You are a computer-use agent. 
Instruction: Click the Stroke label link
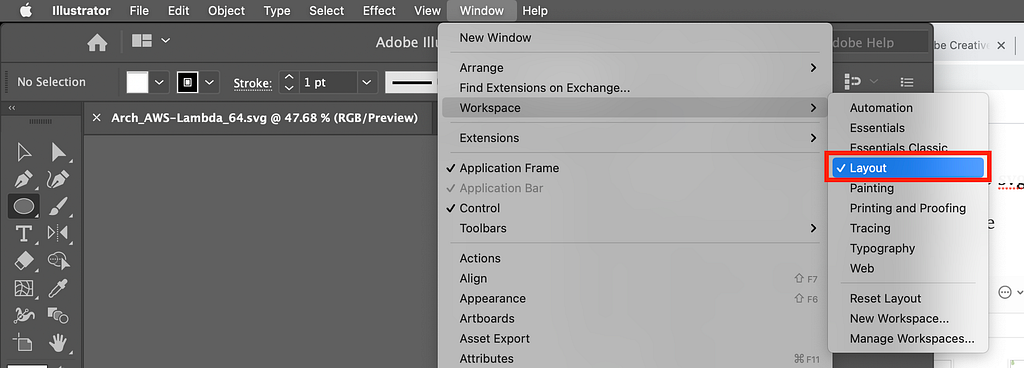tap(253, 83)
